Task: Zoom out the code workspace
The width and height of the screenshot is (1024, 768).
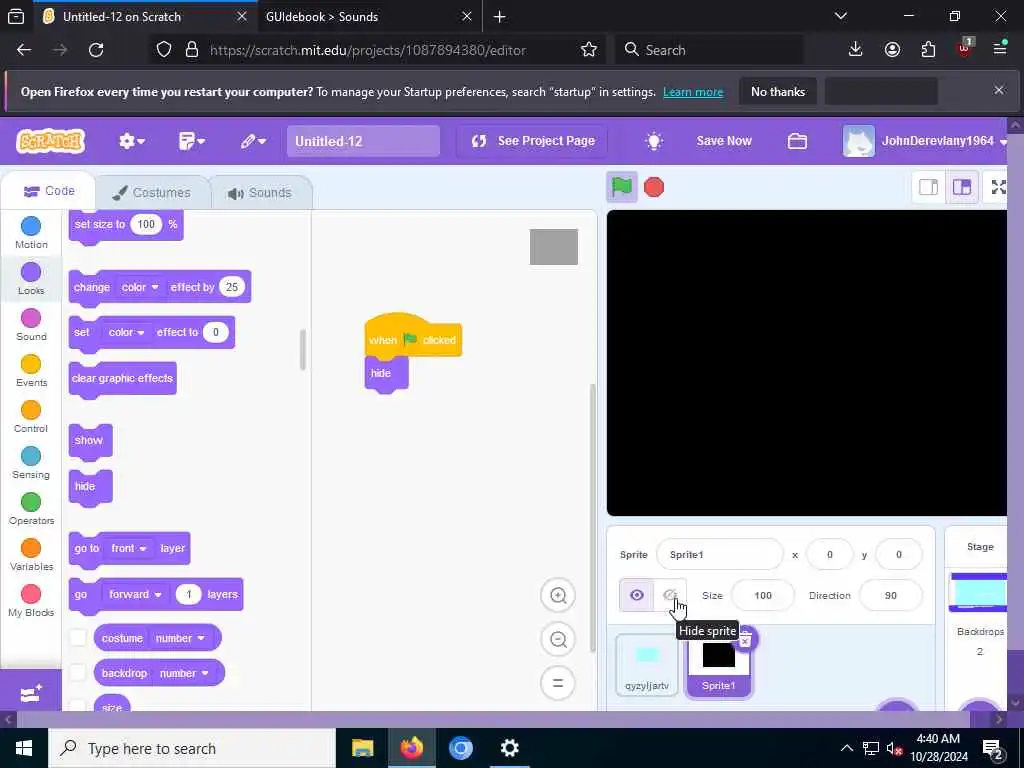Action: 558,639
